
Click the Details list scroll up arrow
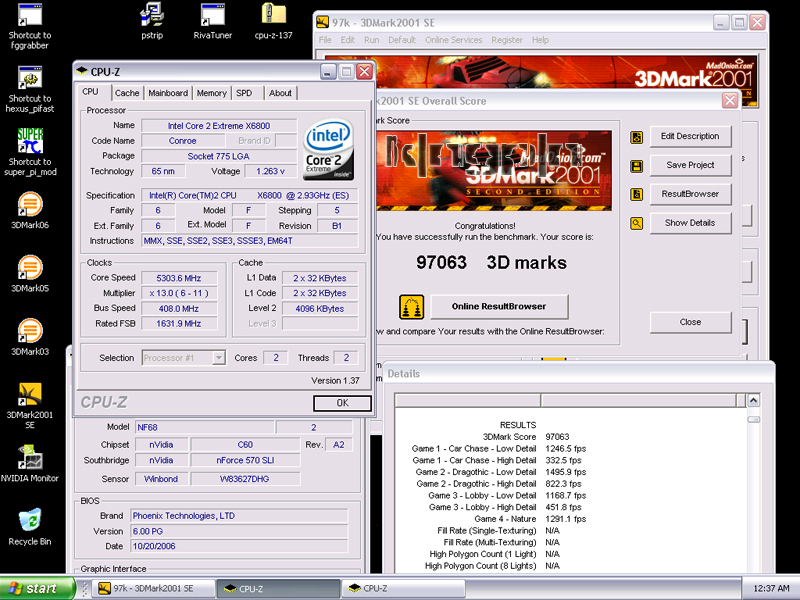[754, 401]
